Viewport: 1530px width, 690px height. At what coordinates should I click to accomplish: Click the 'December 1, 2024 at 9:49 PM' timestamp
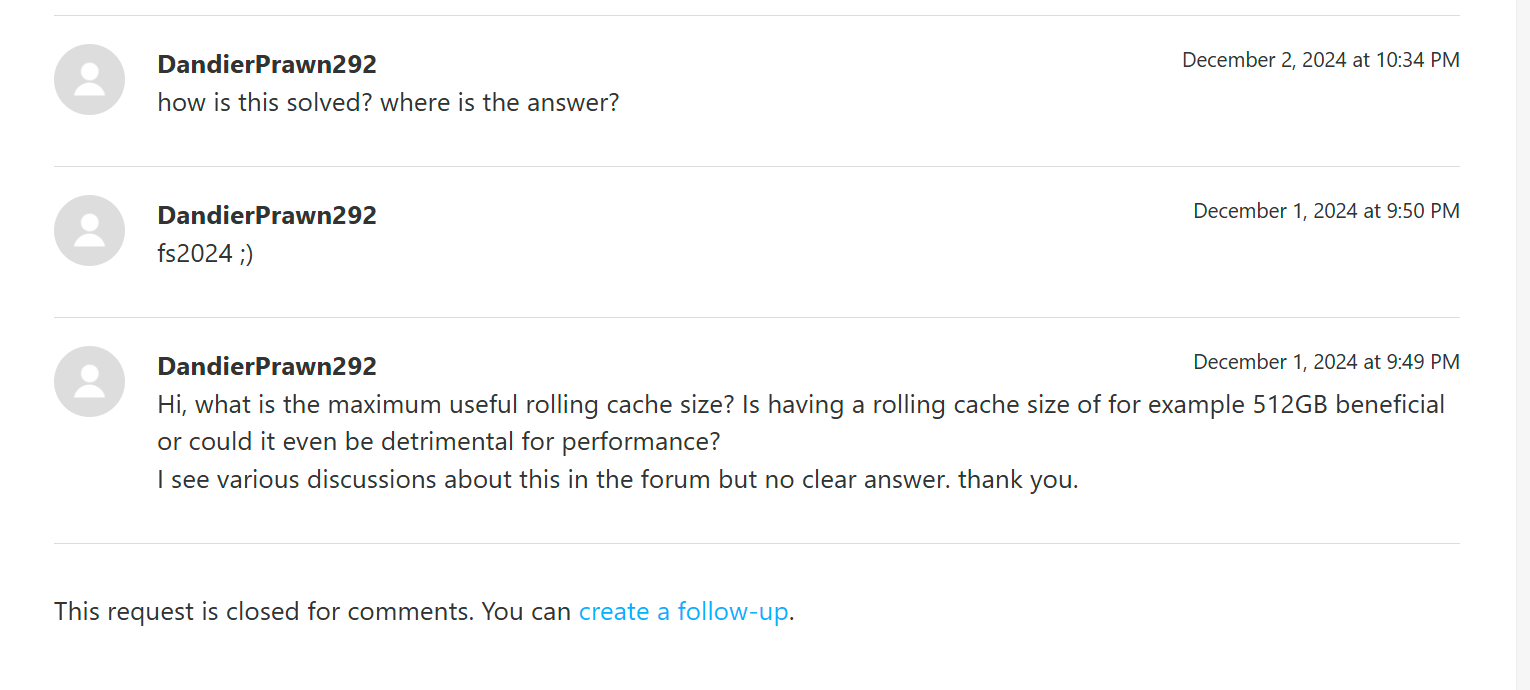click(x=1326, y=362)
